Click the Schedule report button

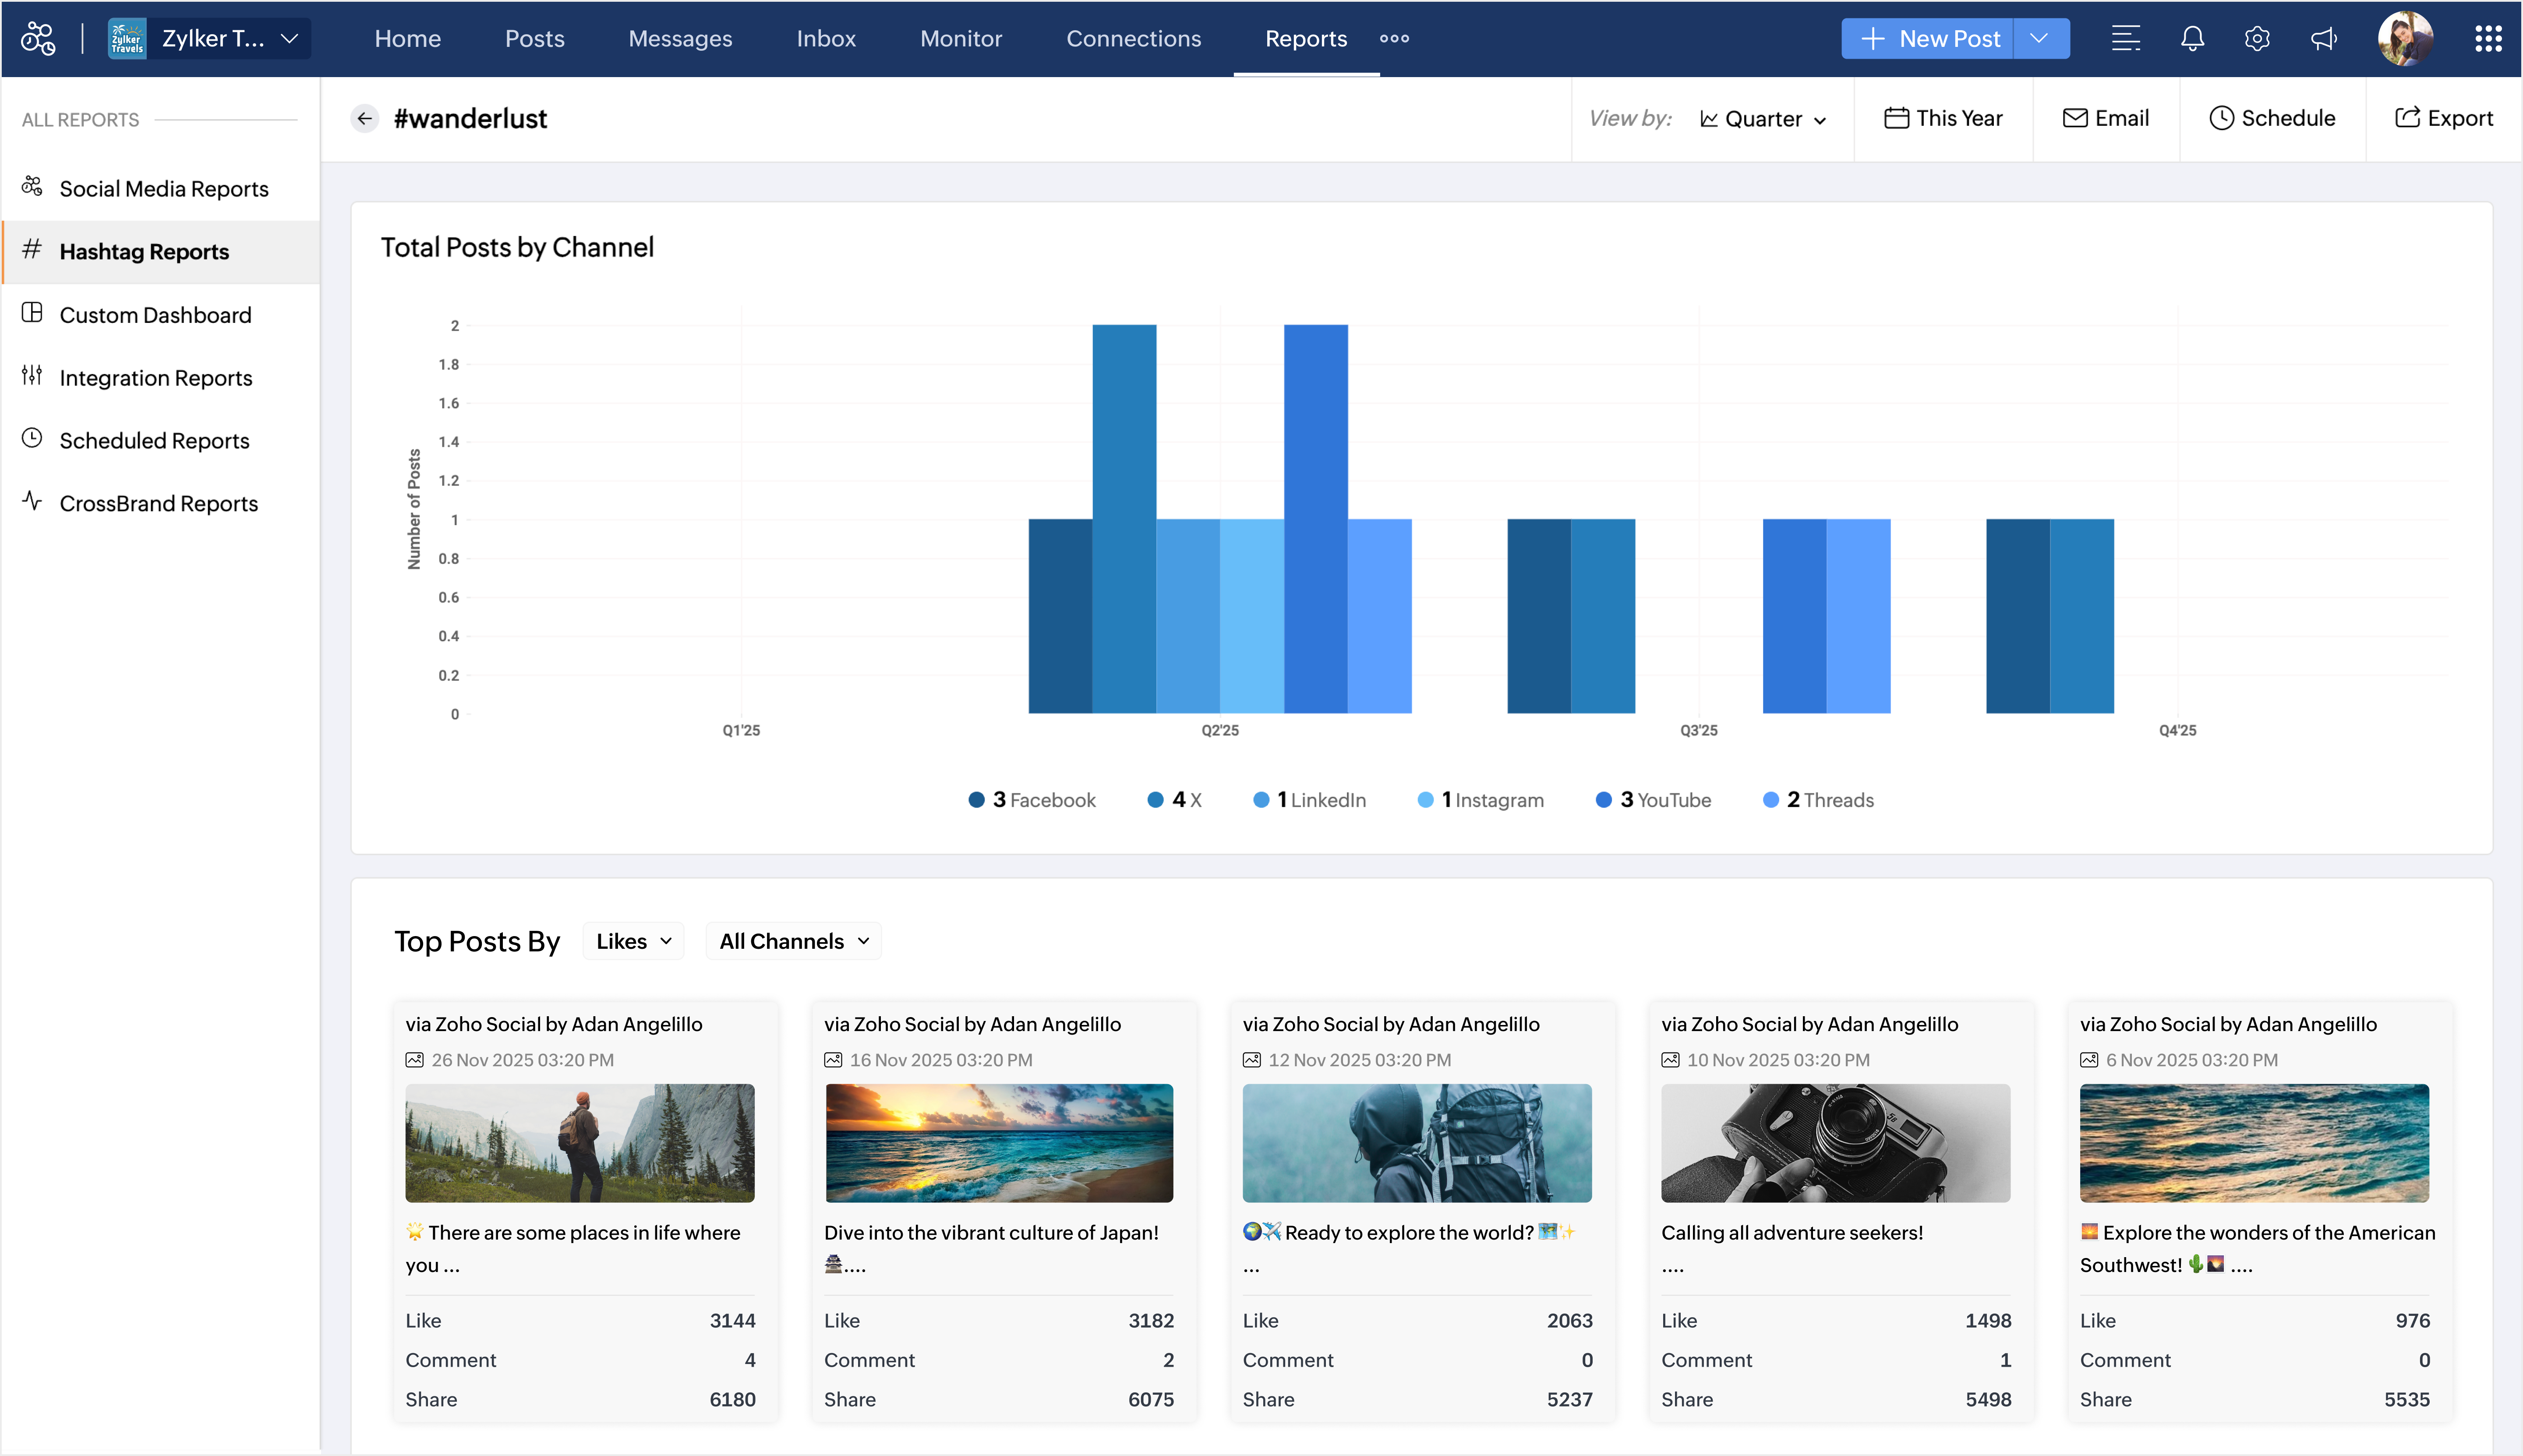click(2272, 118)
